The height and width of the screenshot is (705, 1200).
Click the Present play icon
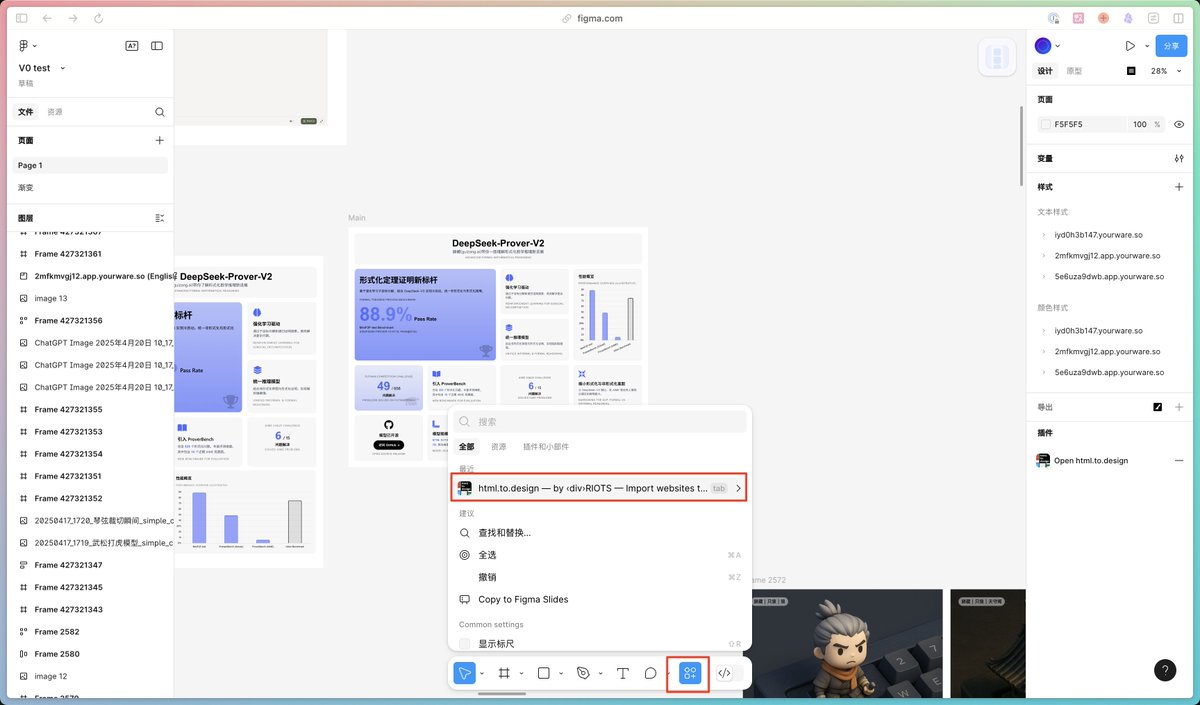point(1130,46)
